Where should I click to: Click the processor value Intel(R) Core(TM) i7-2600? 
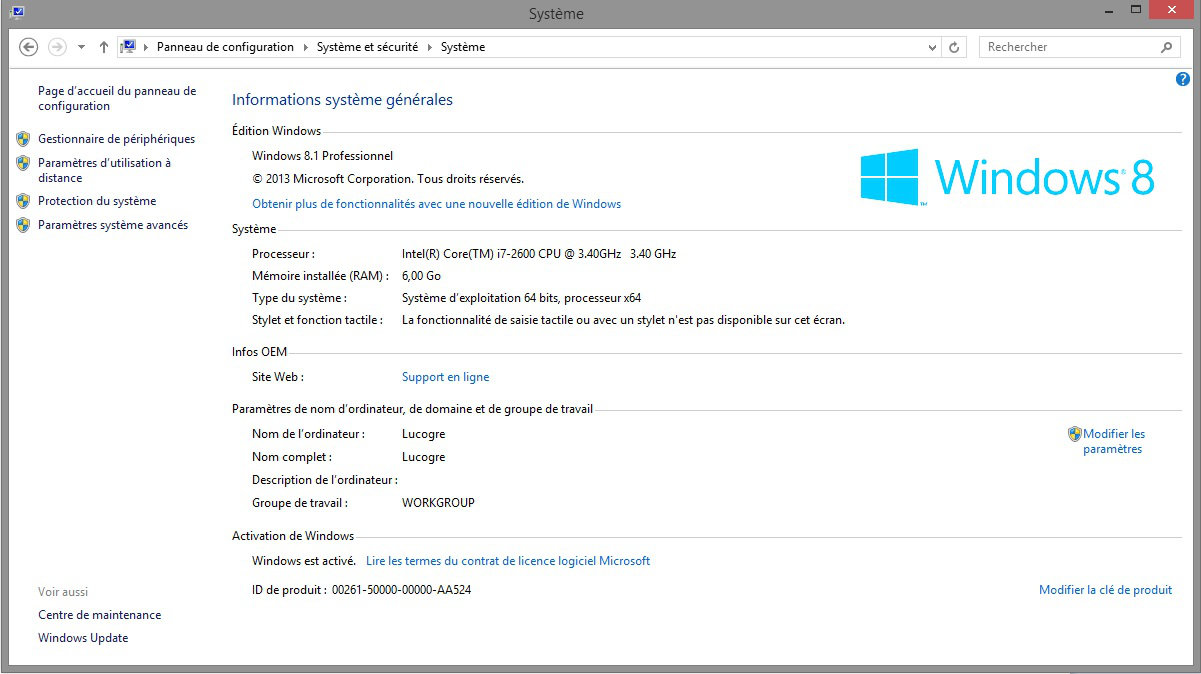point(539,254)
